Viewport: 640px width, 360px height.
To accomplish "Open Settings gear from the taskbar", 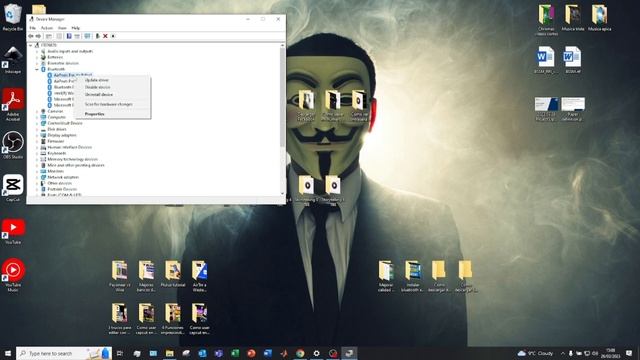I will pos(316,353).
